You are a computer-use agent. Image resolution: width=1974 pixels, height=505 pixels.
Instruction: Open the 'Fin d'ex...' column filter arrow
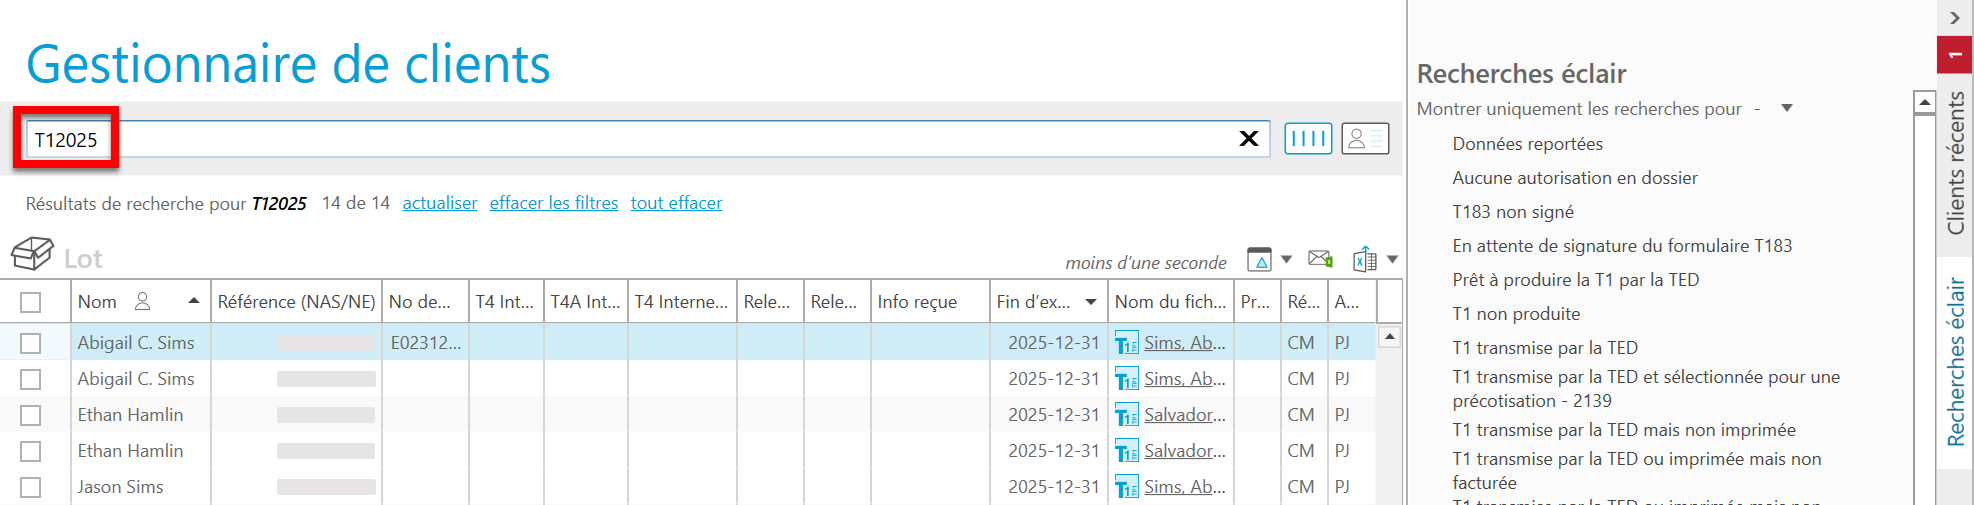(1091, 302)
